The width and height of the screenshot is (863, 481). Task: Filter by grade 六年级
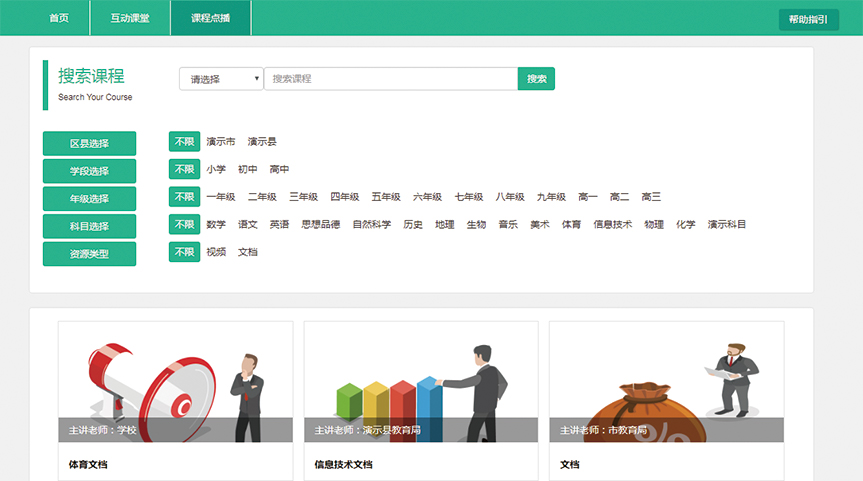coord(427,196)
